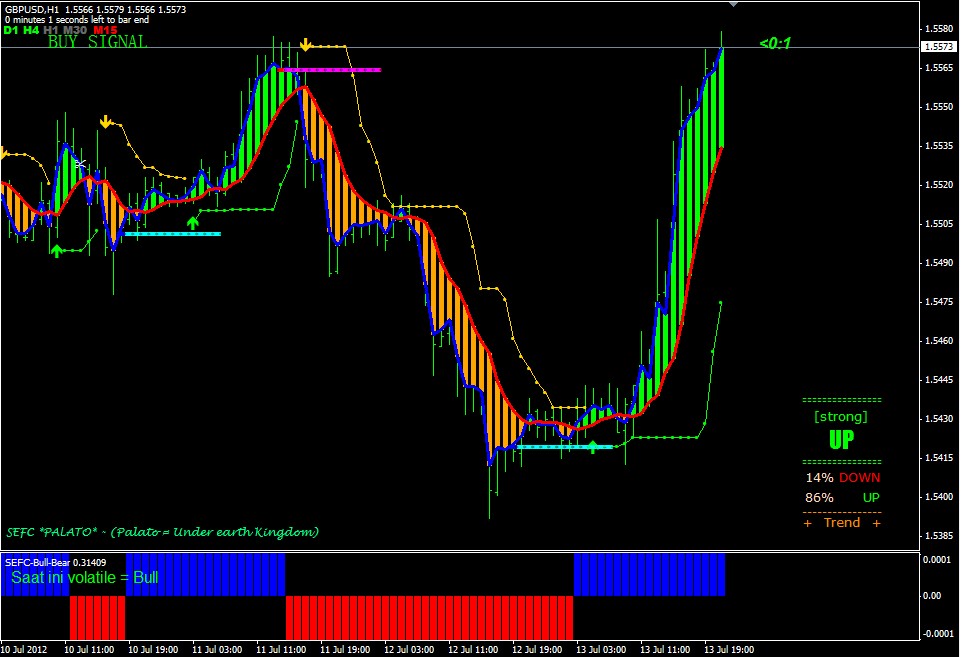961x657 pixels.
Task: Click the grey H1 timeframe label below the title
Action: tap(51, 30)
